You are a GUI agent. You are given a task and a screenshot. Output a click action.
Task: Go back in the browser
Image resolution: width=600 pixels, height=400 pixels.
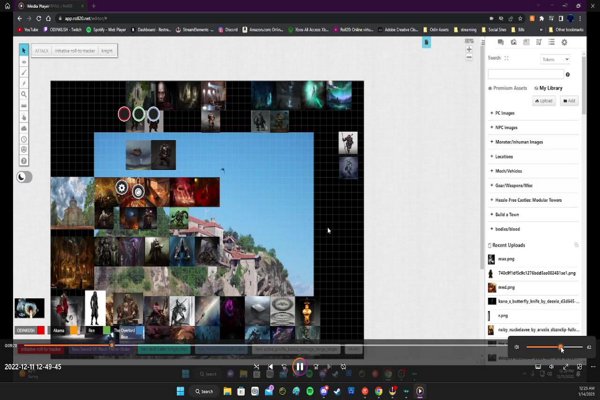pos(20,18)
